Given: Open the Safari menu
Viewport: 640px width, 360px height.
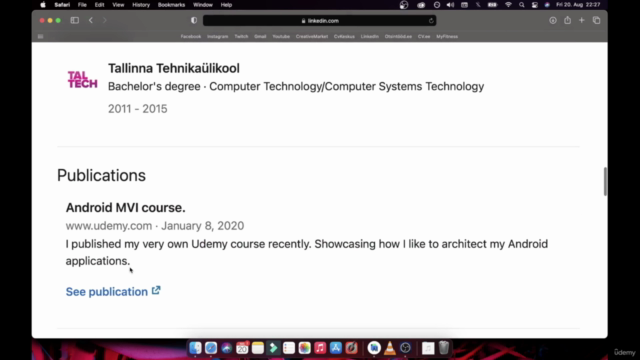Looking at the screenshot, I should click(x=62, y=5).
